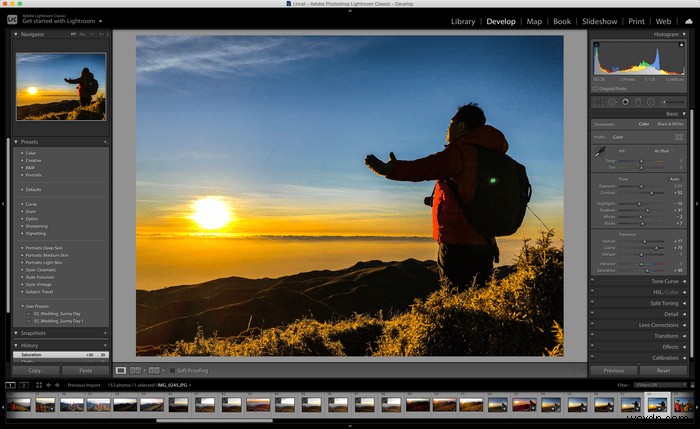This screenshot has width=700, height=429.
Task: Toggle highlight clipping indicator in histogram
Action: (x=681, y=44)
